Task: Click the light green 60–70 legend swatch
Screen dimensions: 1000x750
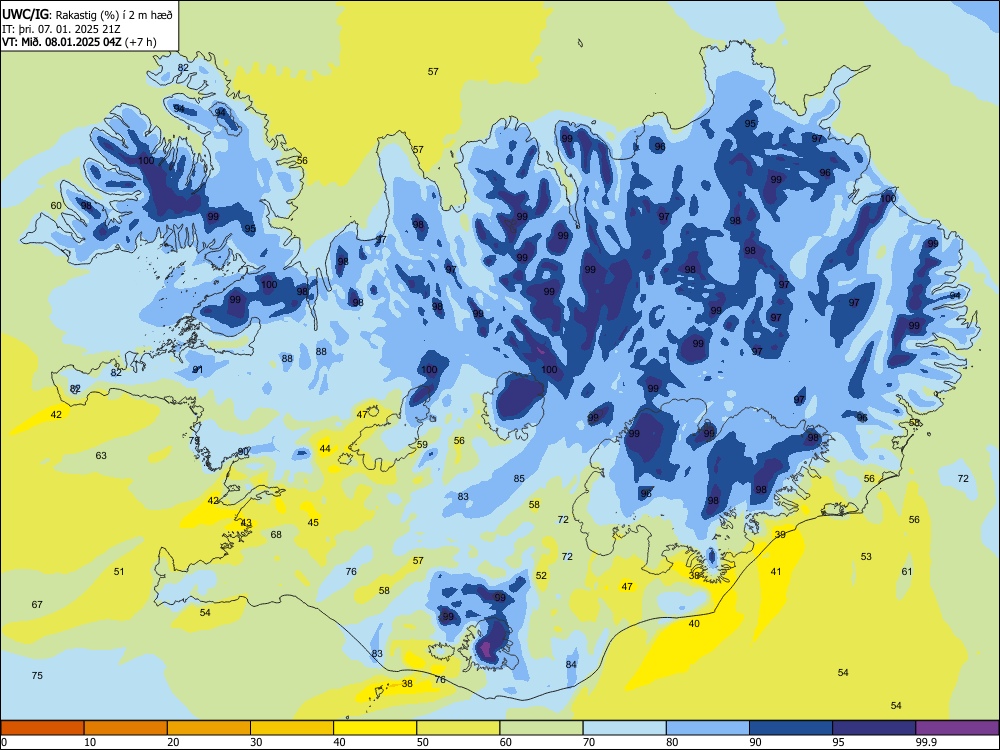Action: tap(541, 728)
